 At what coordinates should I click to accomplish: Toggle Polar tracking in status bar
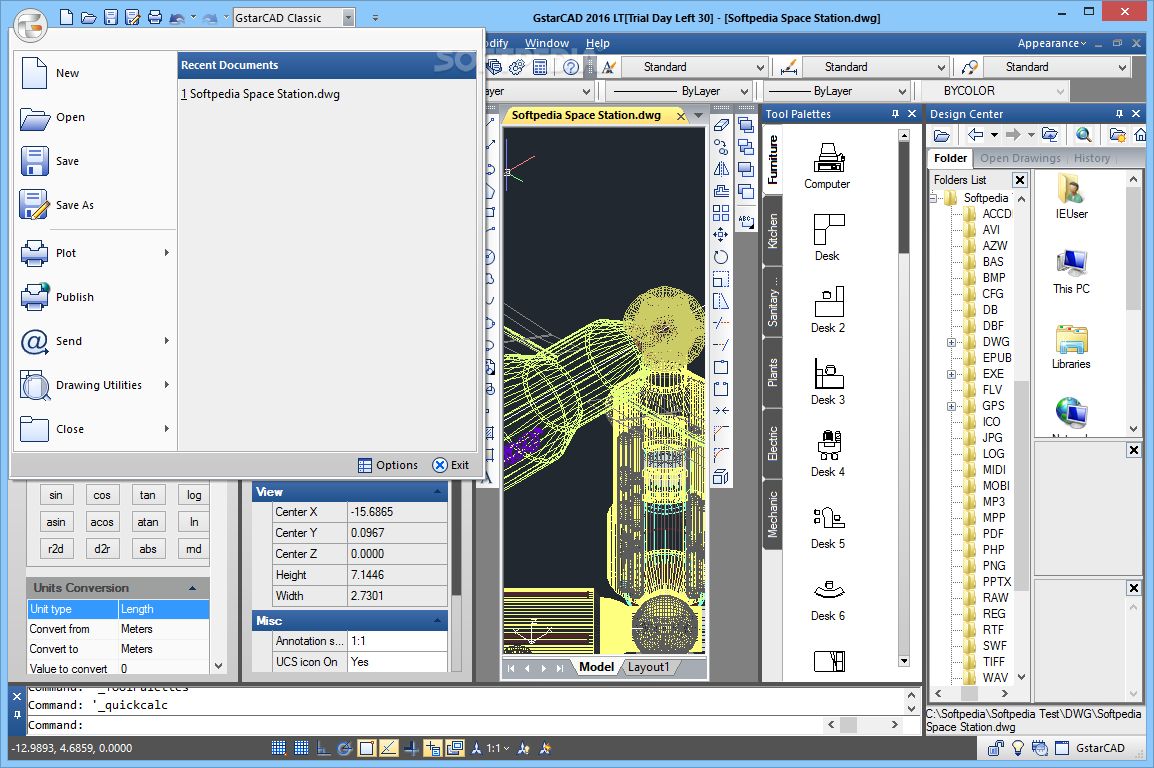point(344,748)
